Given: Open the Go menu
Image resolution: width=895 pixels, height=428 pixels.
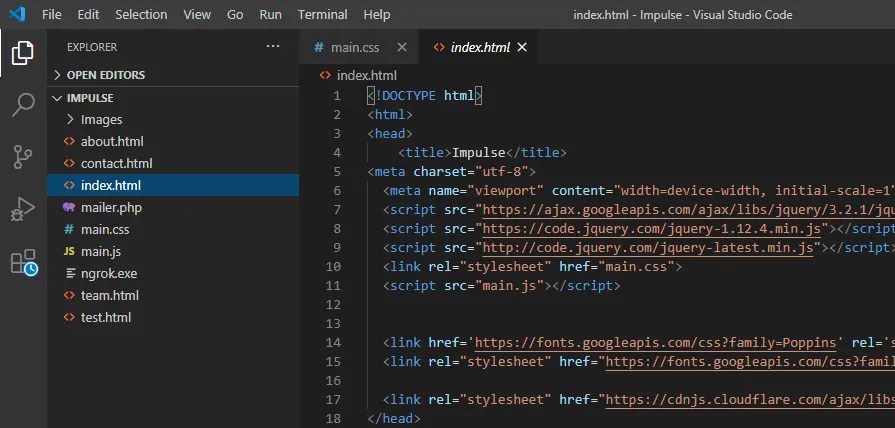Looking at the screenshot, I should [235, 15].
